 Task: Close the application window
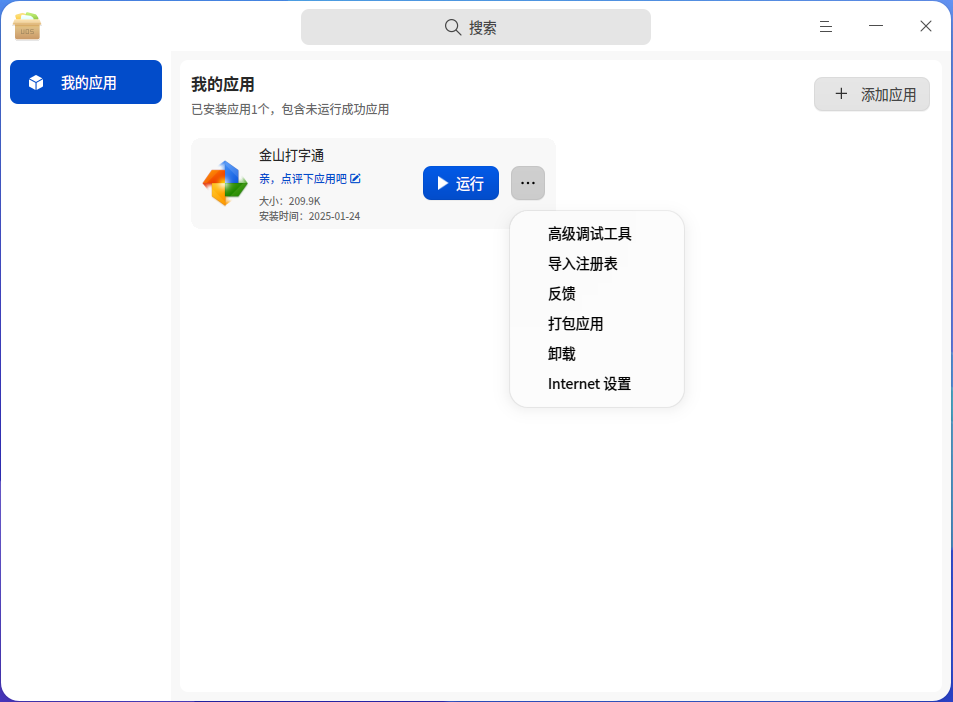[926, 26]
